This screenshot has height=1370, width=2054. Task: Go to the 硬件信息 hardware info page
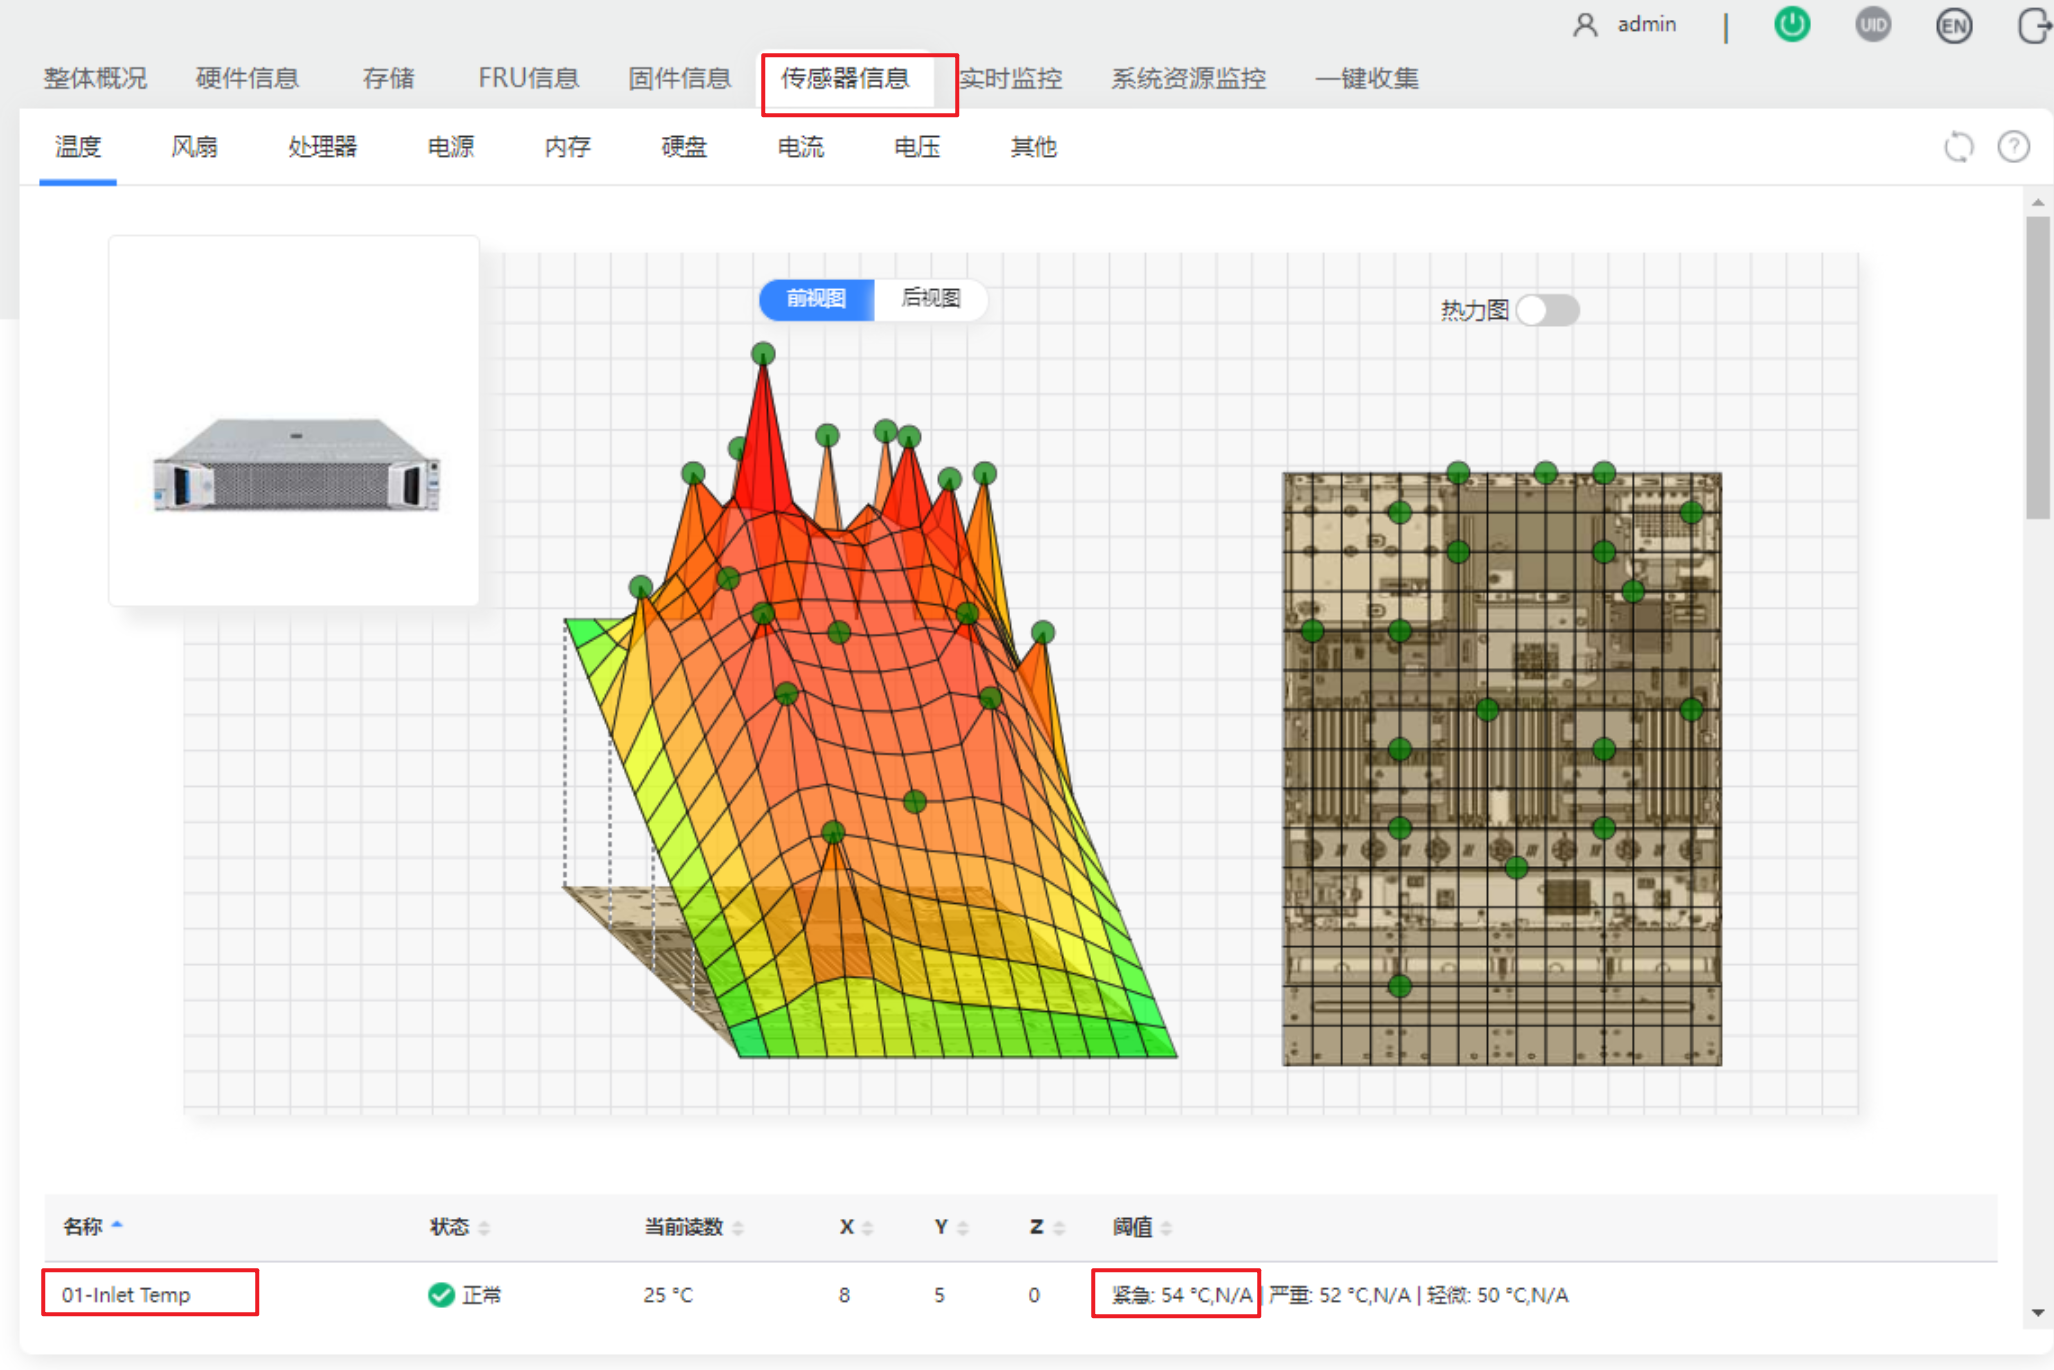(247, 78)
